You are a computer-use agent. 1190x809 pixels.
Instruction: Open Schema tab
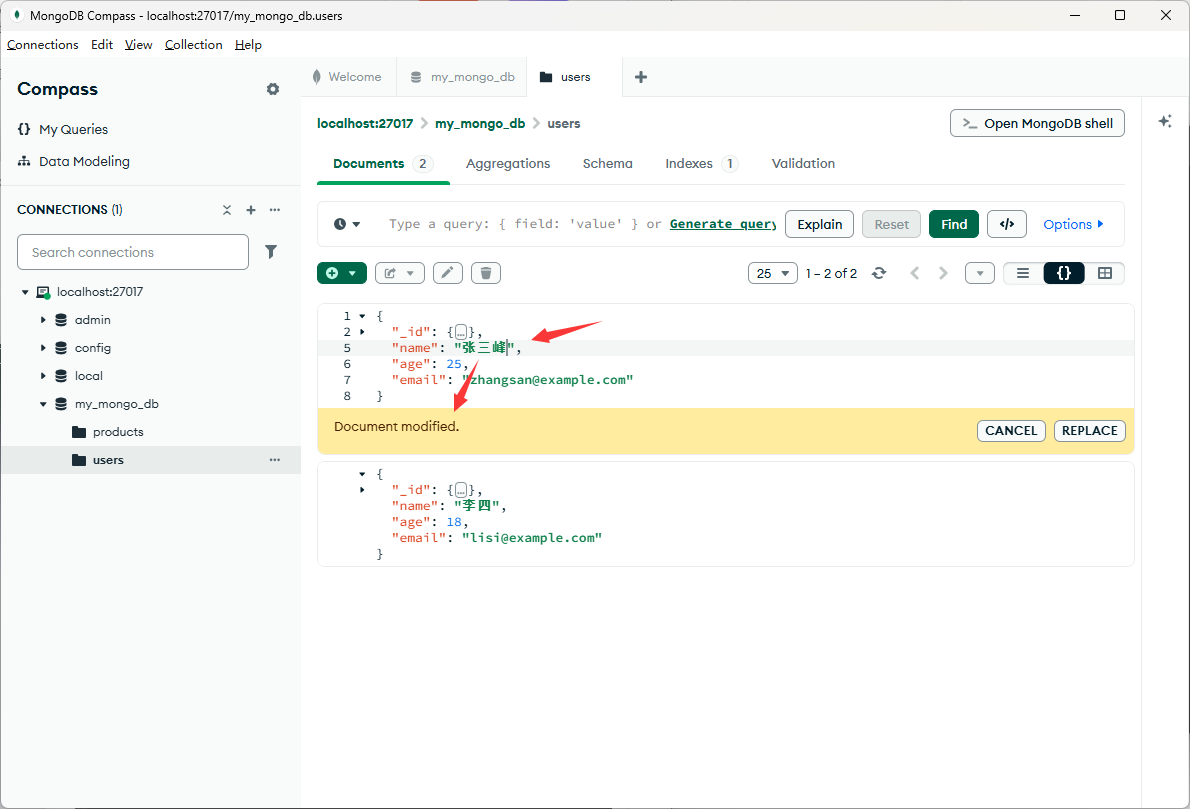click(x=607, y=164)
